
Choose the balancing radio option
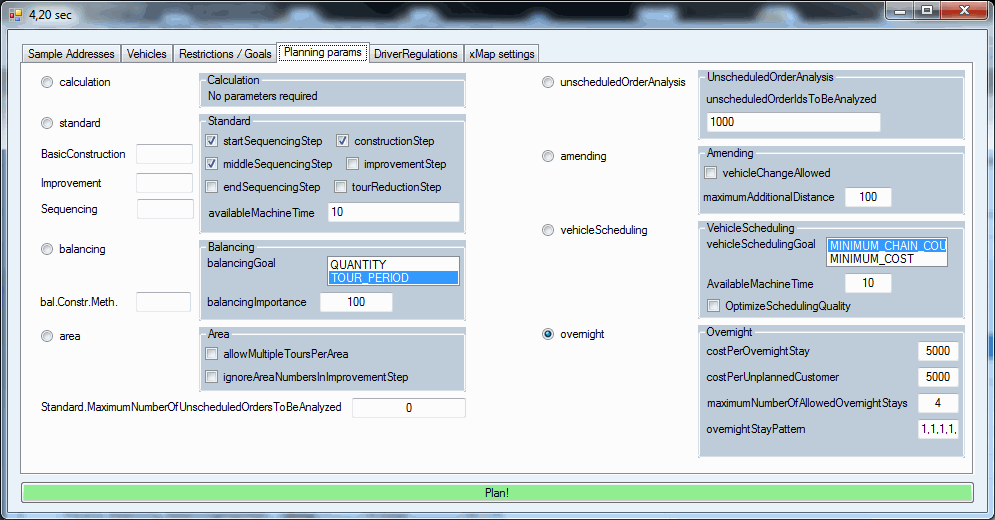pos(47,249)
